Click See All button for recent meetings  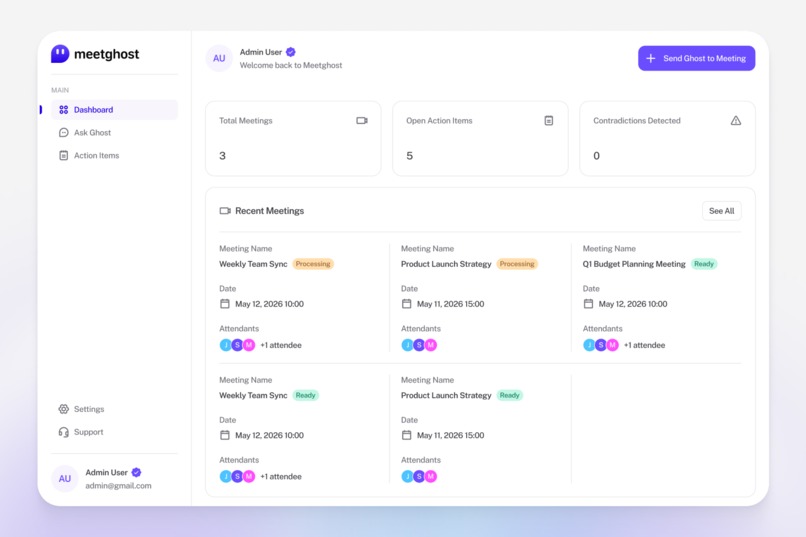click(x=722, y=211)
